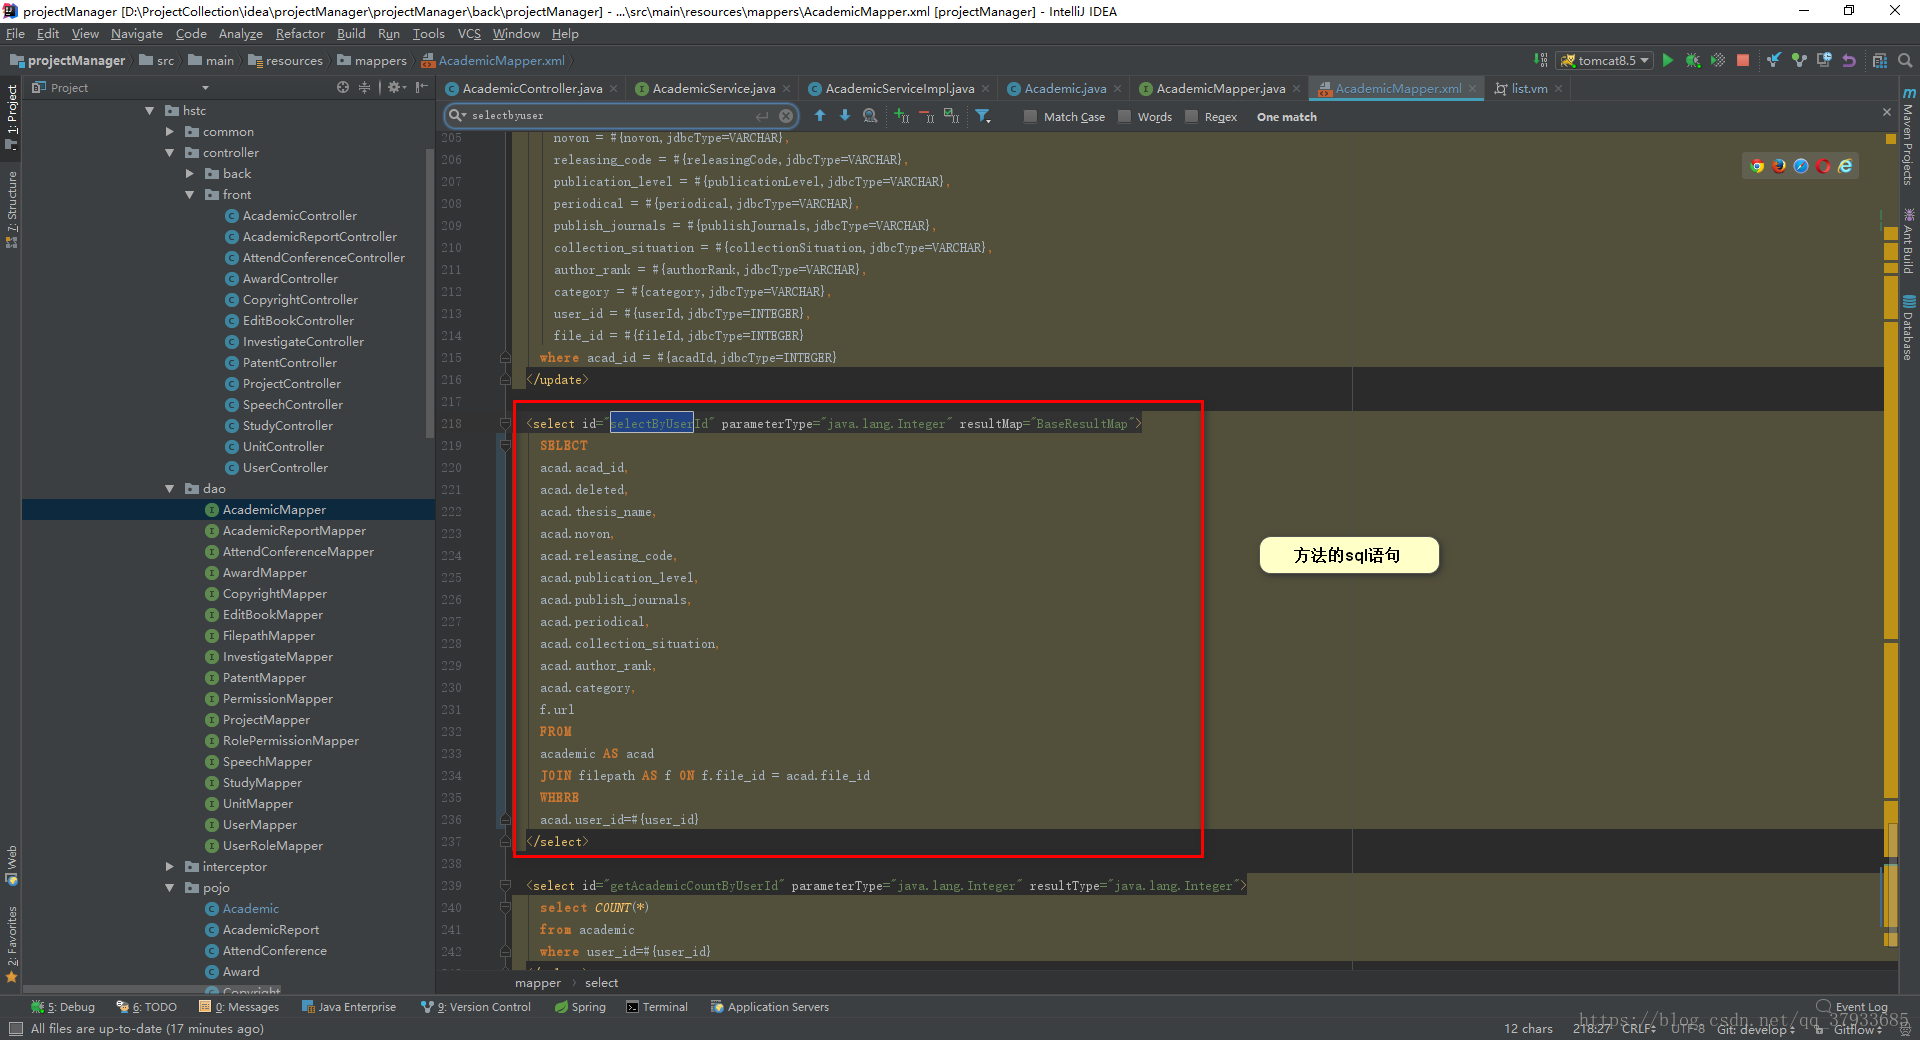Click the VCS commit changes icon
The width and height of the screenshot is (1920, 1040).
[1799, 60]
